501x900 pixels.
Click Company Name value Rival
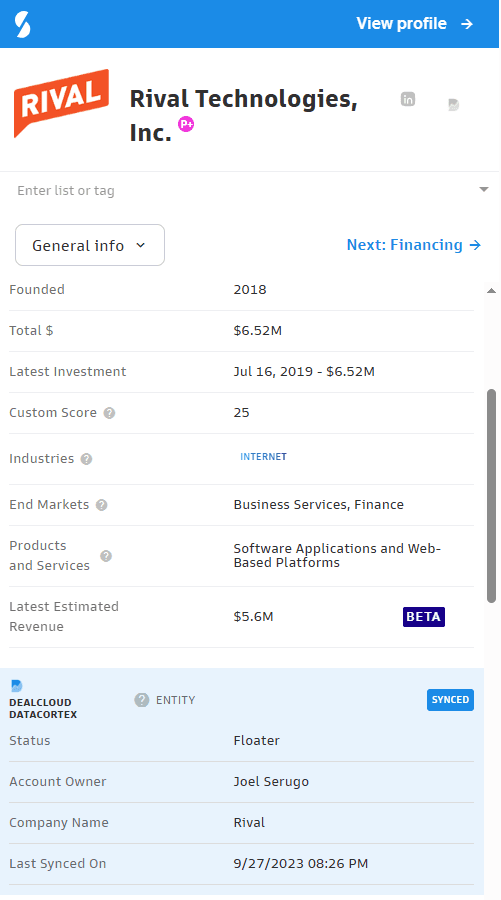(x=249, y=823)
